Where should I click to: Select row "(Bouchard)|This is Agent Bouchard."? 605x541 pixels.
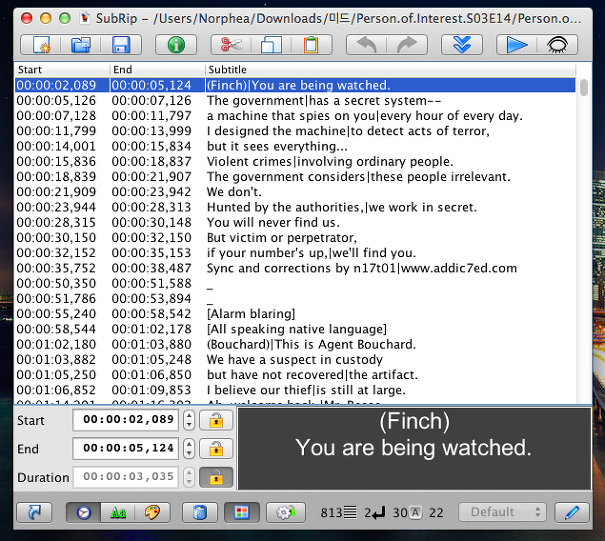click(295, 345)
